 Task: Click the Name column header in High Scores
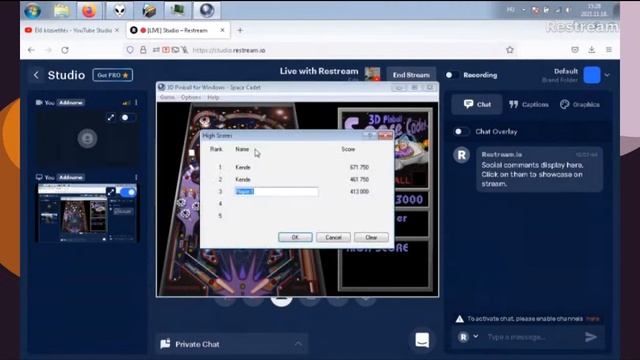[x=242, y=149]
